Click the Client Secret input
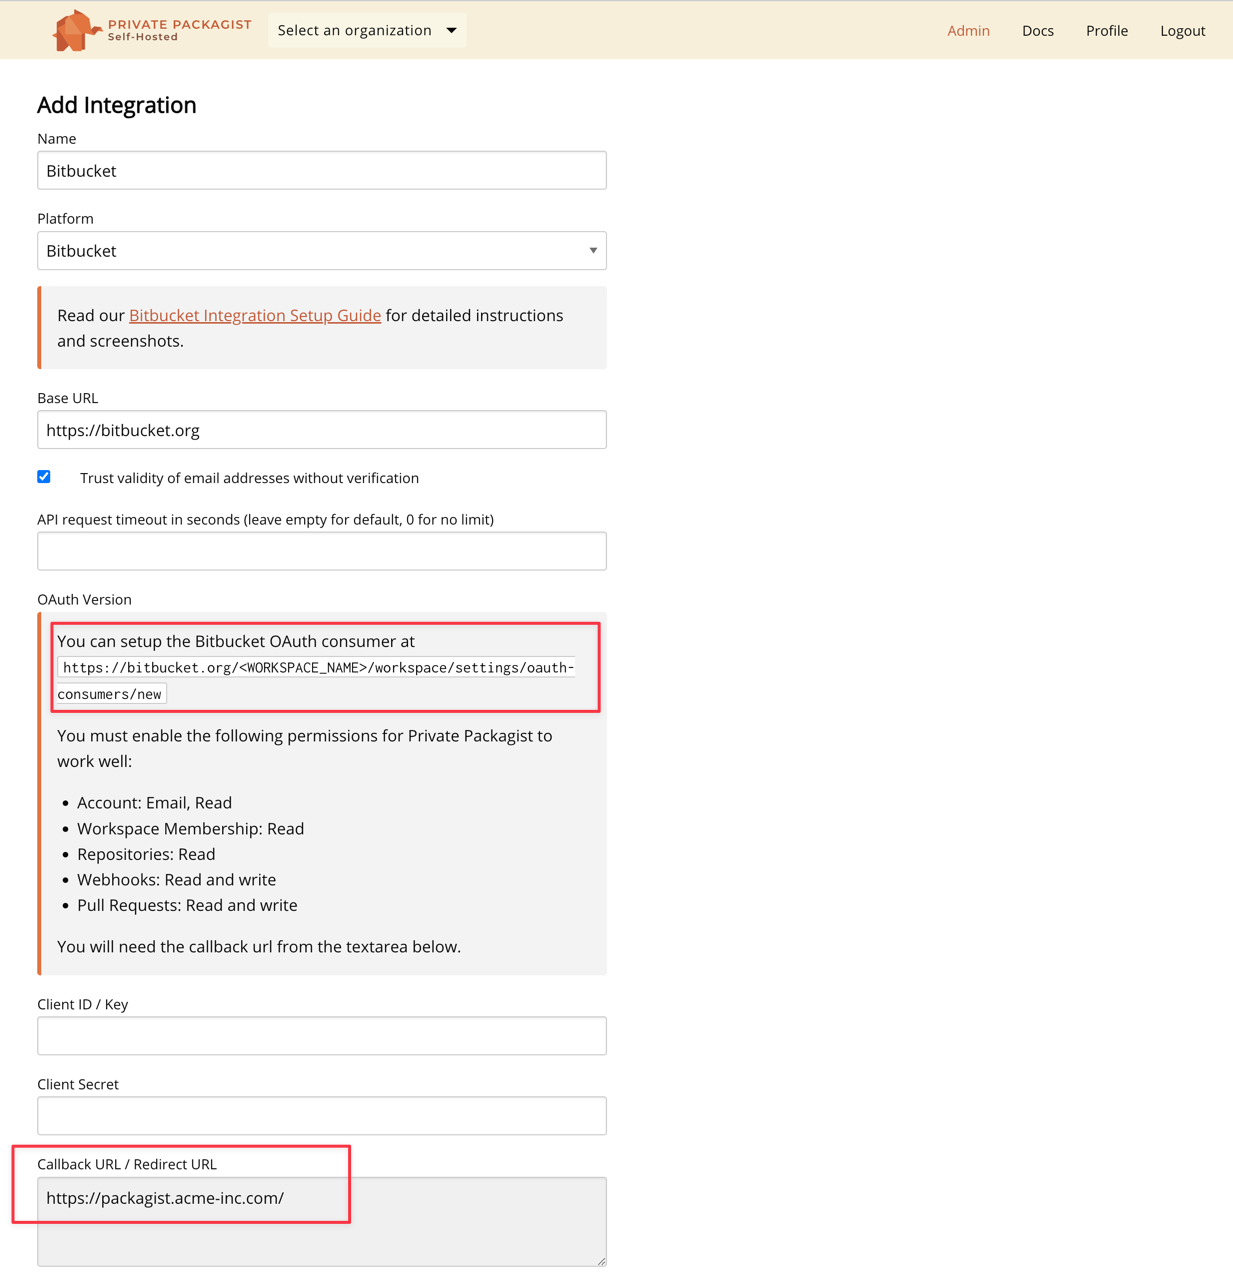The width and height of the screenshot is (1233, 1279). 321,1116
